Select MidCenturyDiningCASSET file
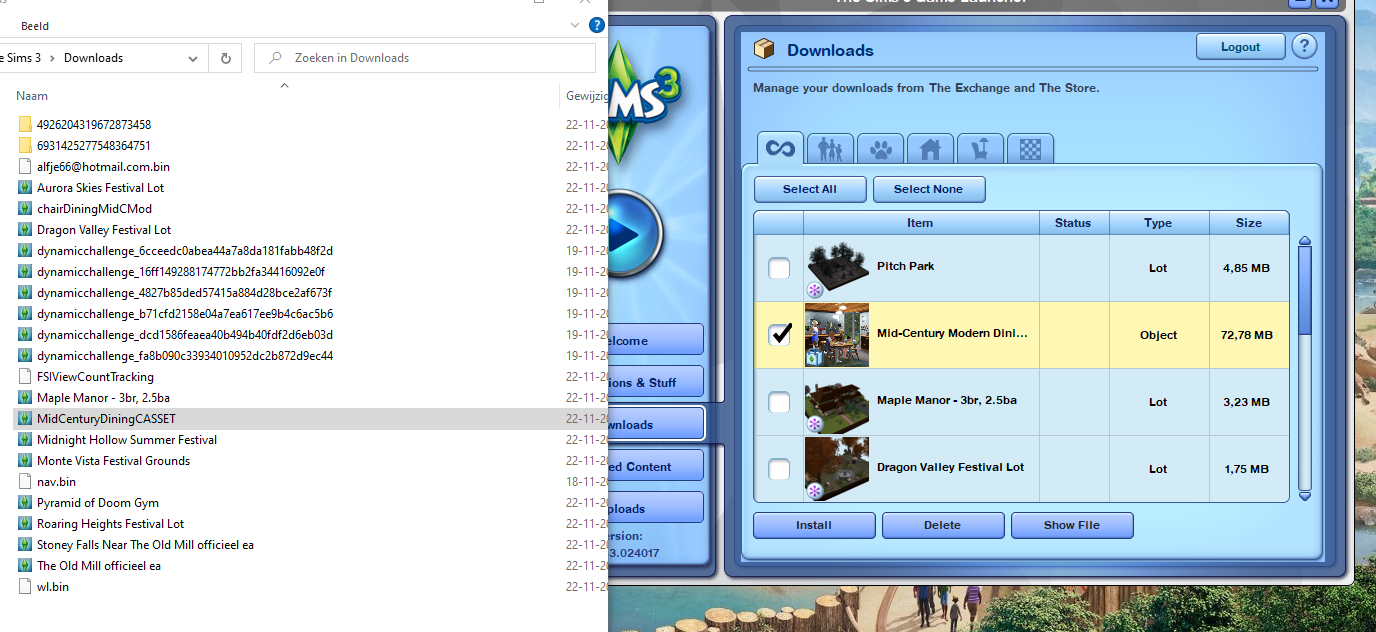This screenshot has height=632, width=1376. 106,419
